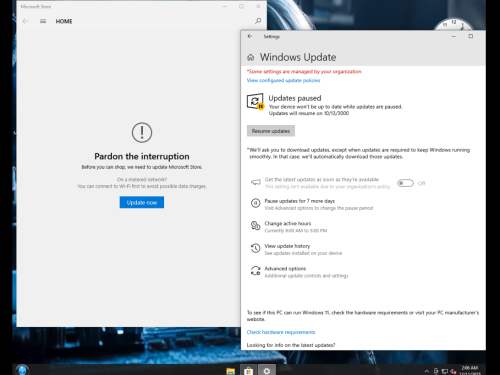Viewport: 500px width, 375px height.
Task: Click the desktop clock gadget
Action: [453, 24]
